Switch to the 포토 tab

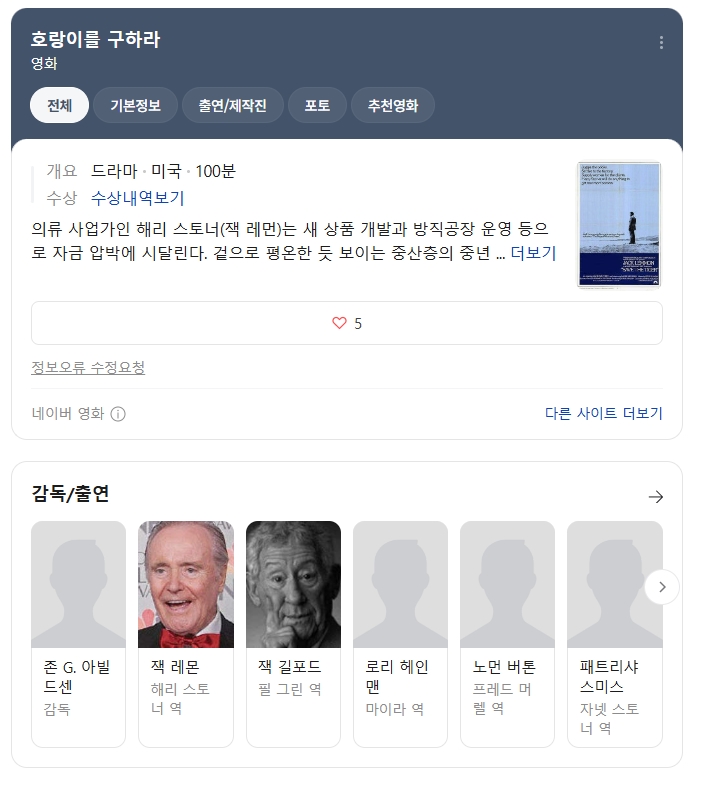[x=317, y=105]
